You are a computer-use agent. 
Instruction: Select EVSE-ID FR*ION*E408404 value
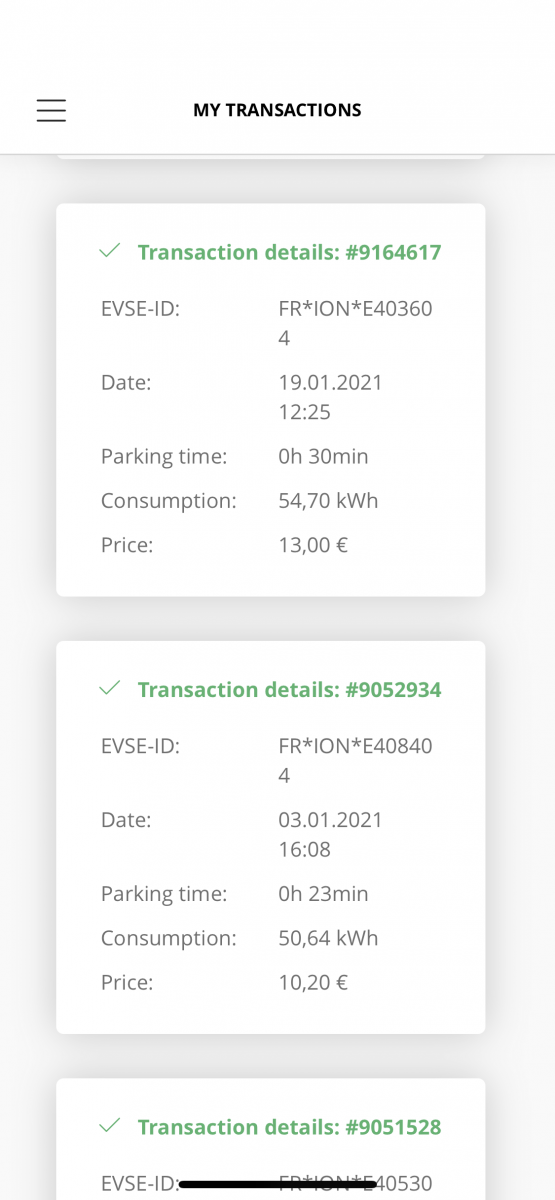coord(355,760)
